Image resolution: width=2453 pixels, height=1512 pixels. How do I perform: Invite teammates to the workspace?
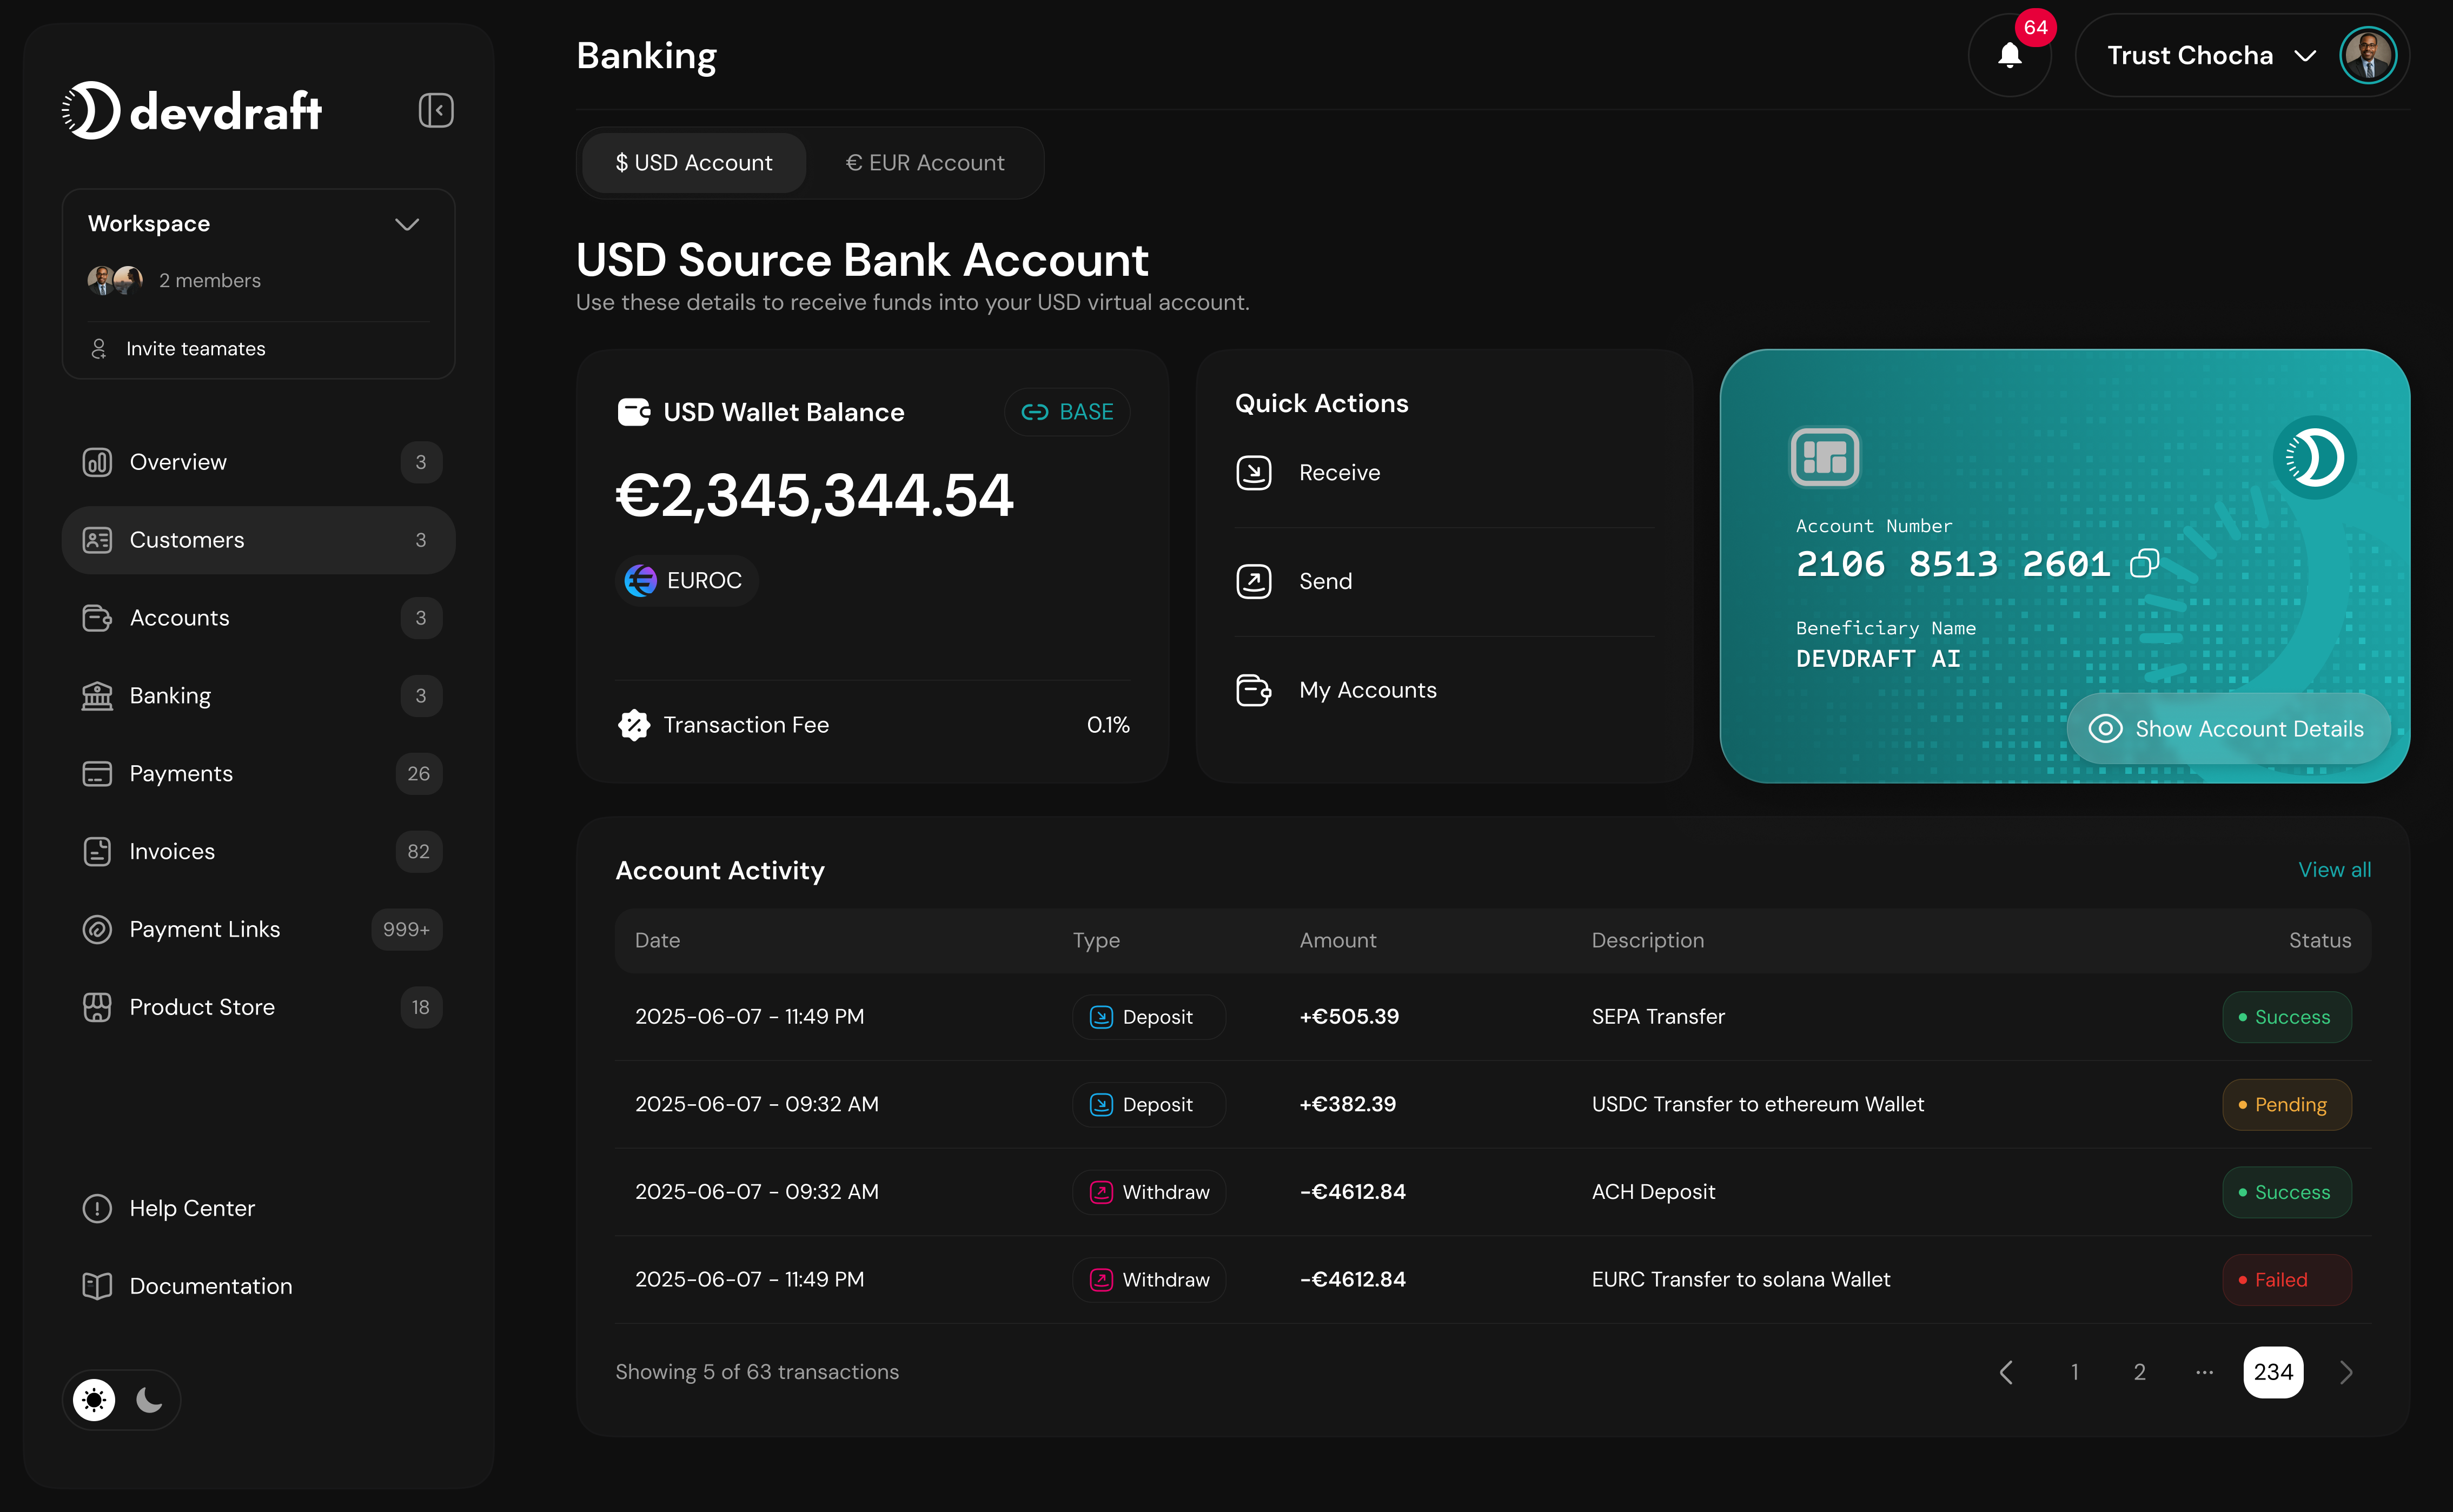coord(195,348)
